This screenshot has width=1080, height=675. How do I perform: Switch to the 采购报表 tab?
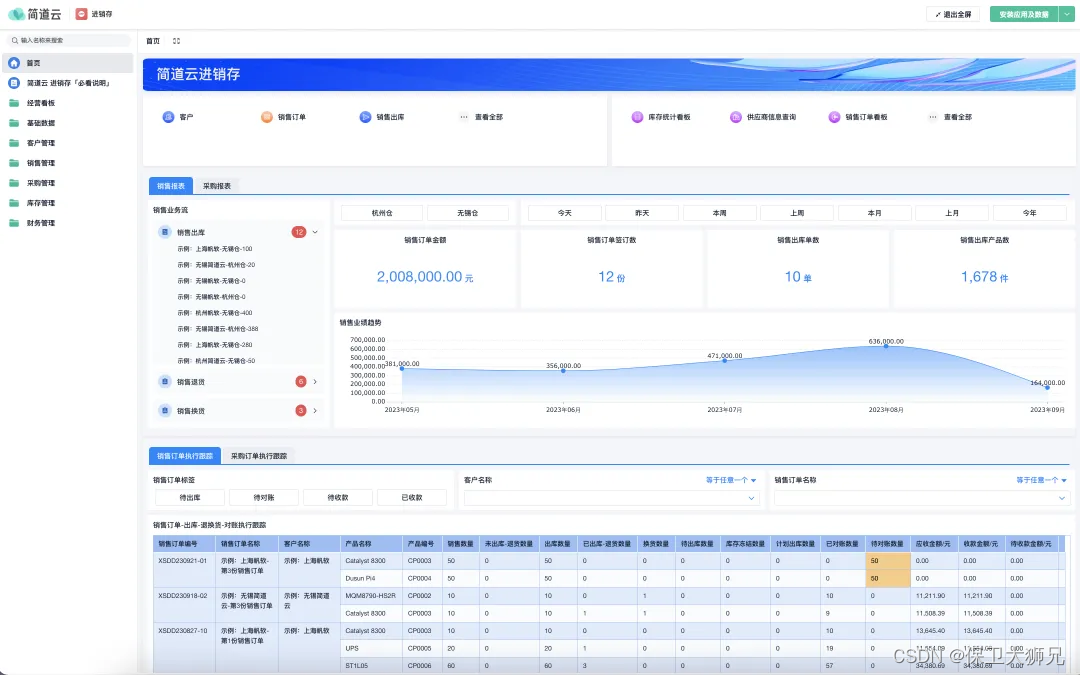(217, 186)
